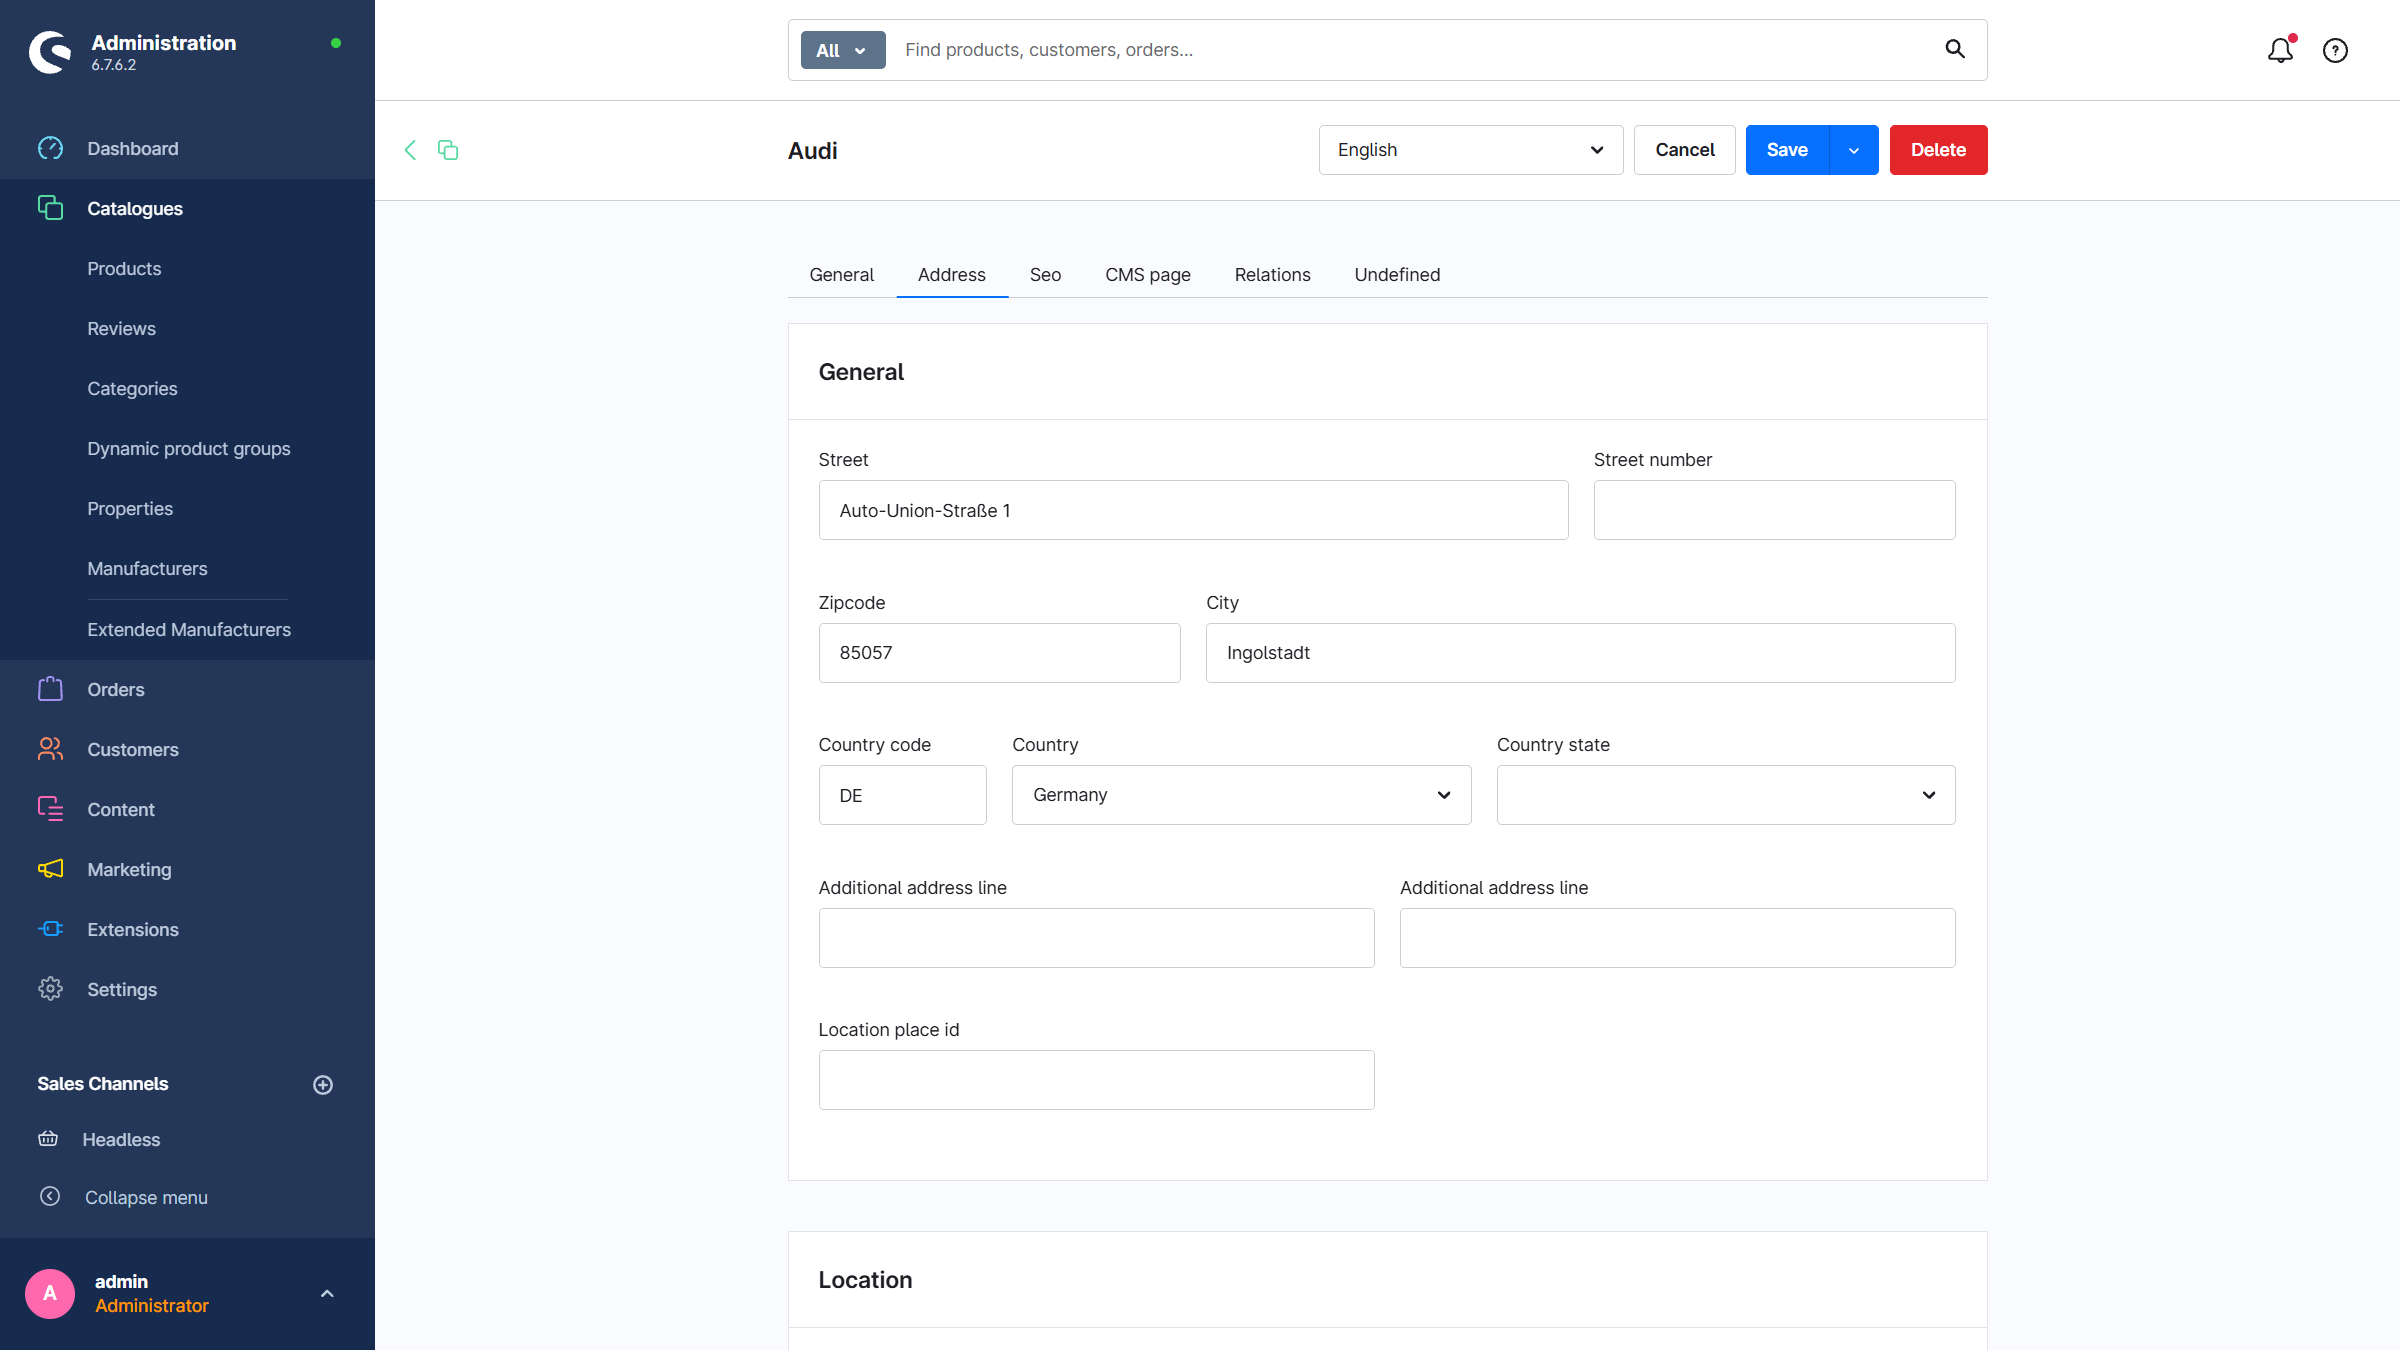Screen dimensions: 2400x1350
Task: Click the help question mark icon
Action: click(x=2335, y=50)
